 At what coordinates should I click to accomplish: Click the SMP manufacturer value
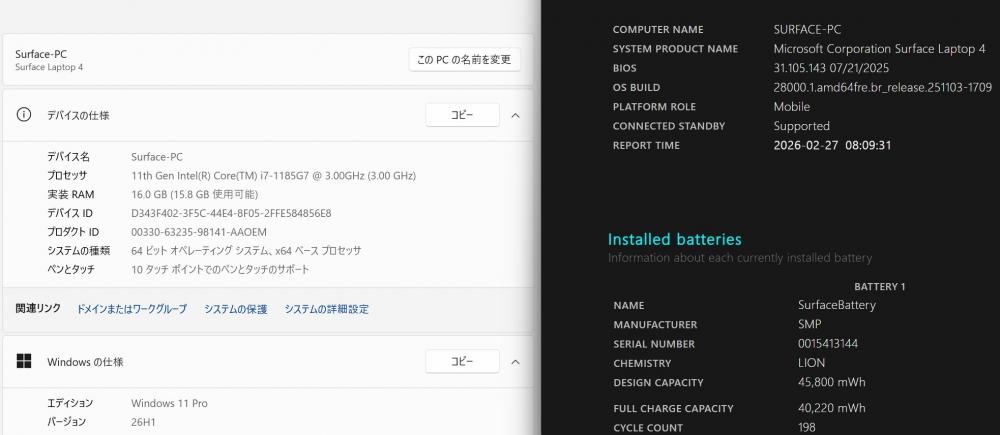809,324
